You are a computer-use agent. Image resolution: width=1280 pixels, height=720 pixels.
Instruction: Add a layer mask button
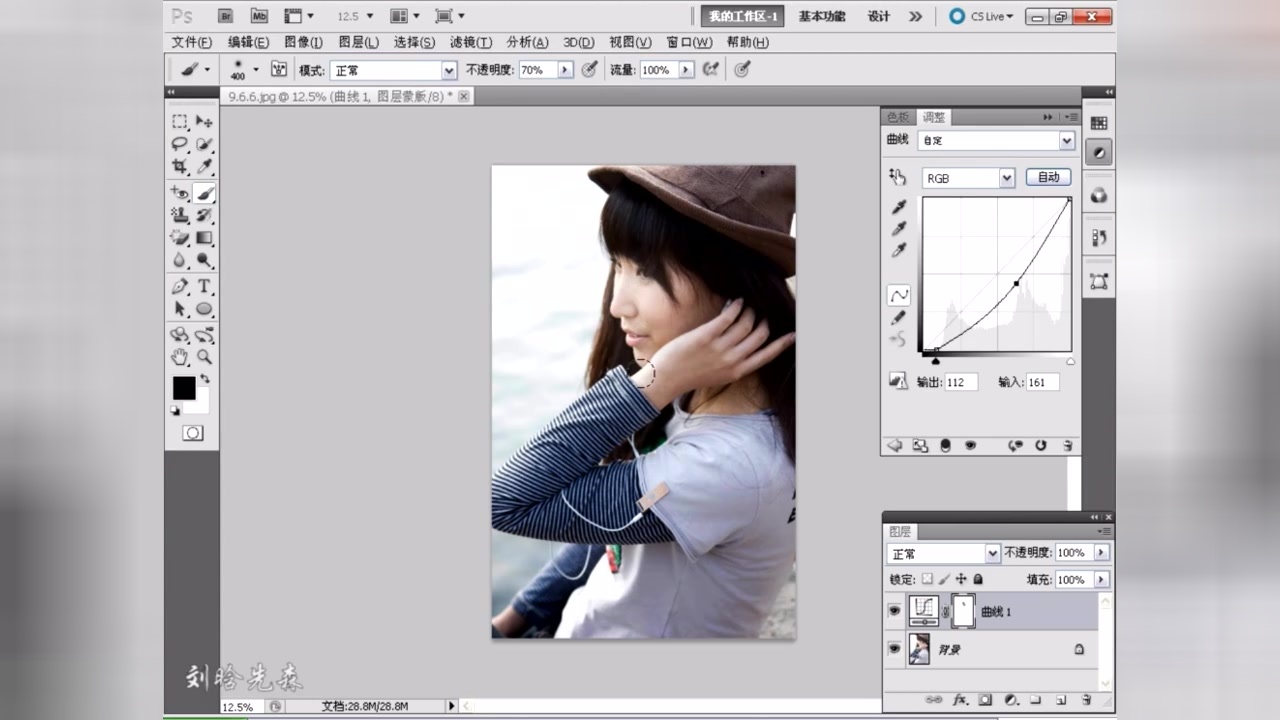coord(985,700)
